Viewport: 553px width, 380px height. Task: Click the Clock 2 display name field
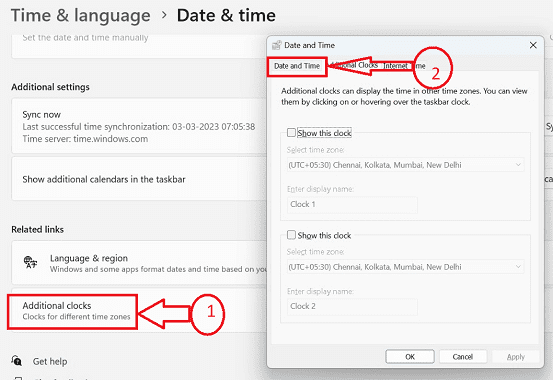(352, 306)
